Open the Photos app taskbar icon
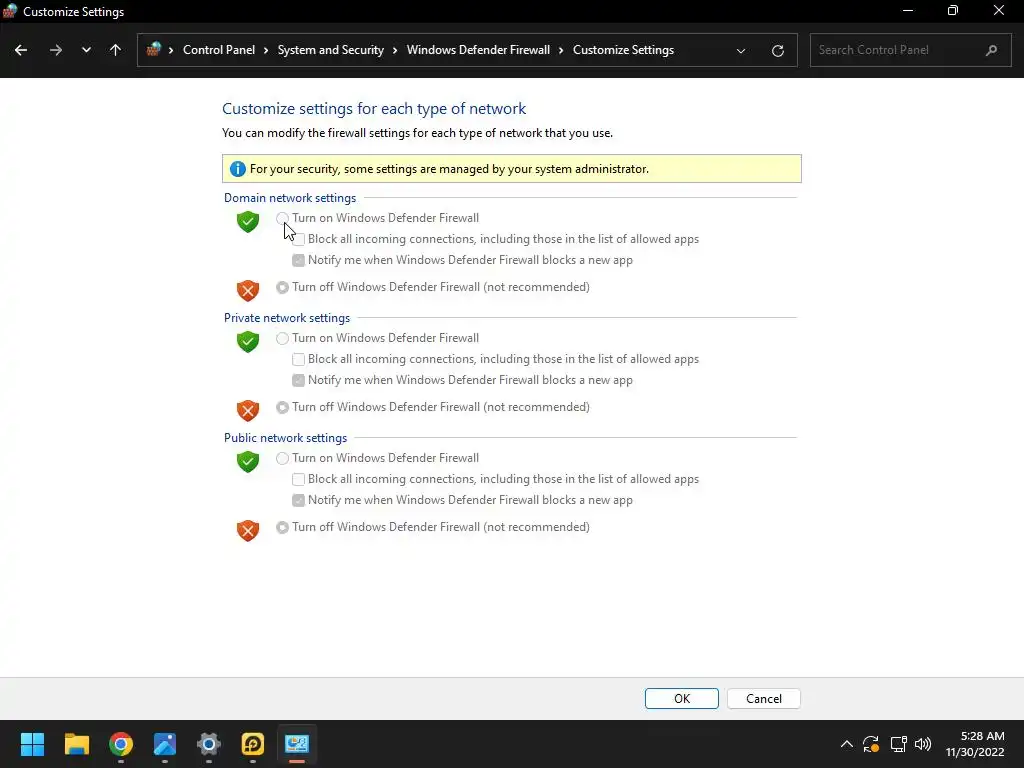Screen dimensions: 1024x768 click(165, 744)
